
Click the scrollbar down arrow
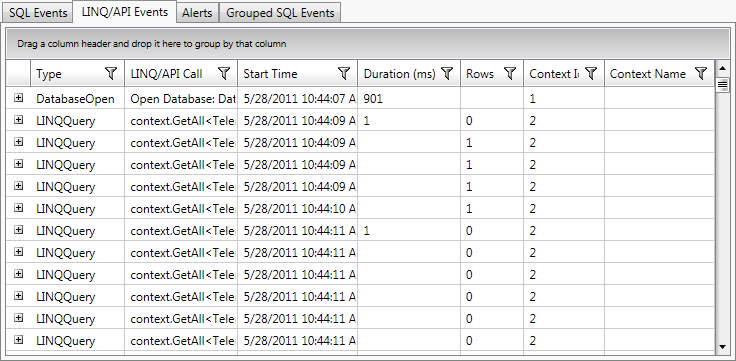point(722,347)
